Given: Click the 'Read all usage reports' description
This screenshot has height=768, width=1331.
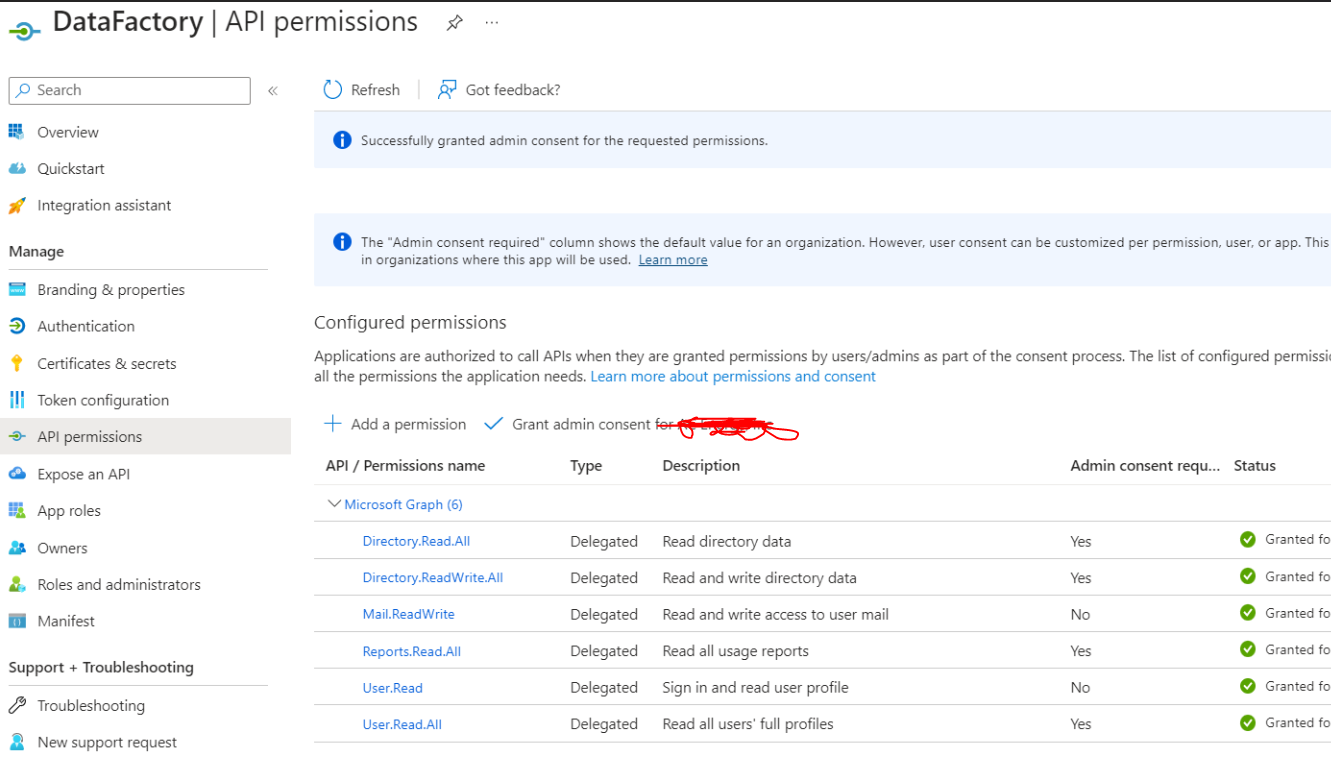Looking at the screenshot, I should (735, 651).
